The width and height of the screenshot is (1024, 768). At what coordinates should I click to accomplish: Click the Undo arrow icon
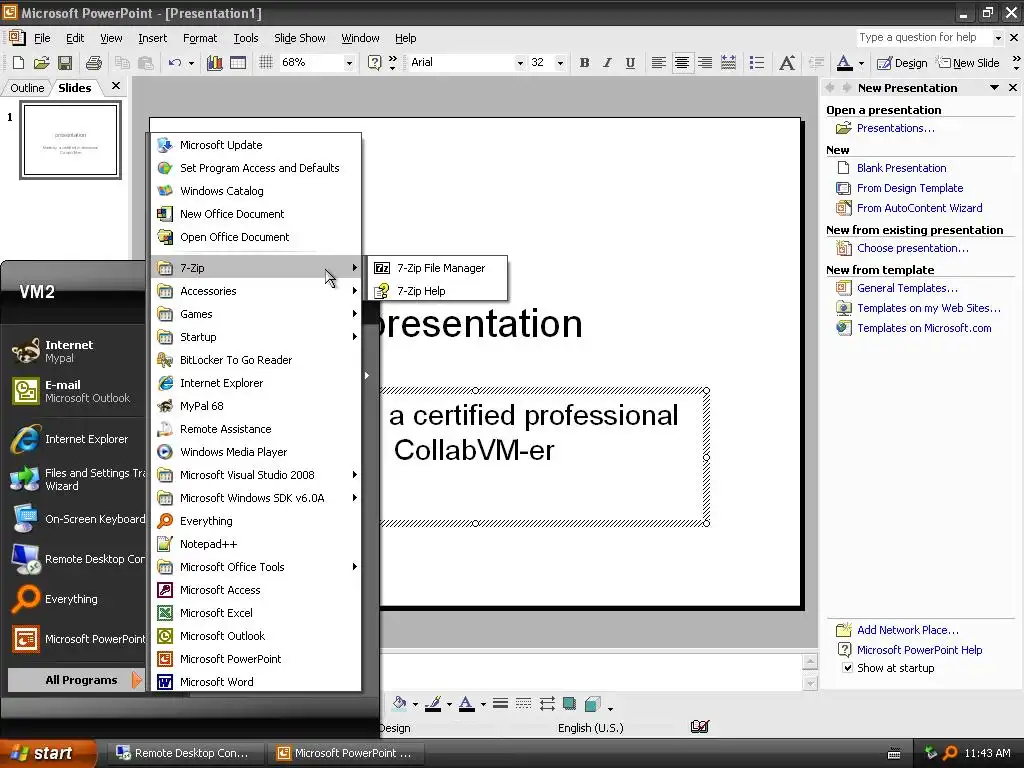(174, 63)
